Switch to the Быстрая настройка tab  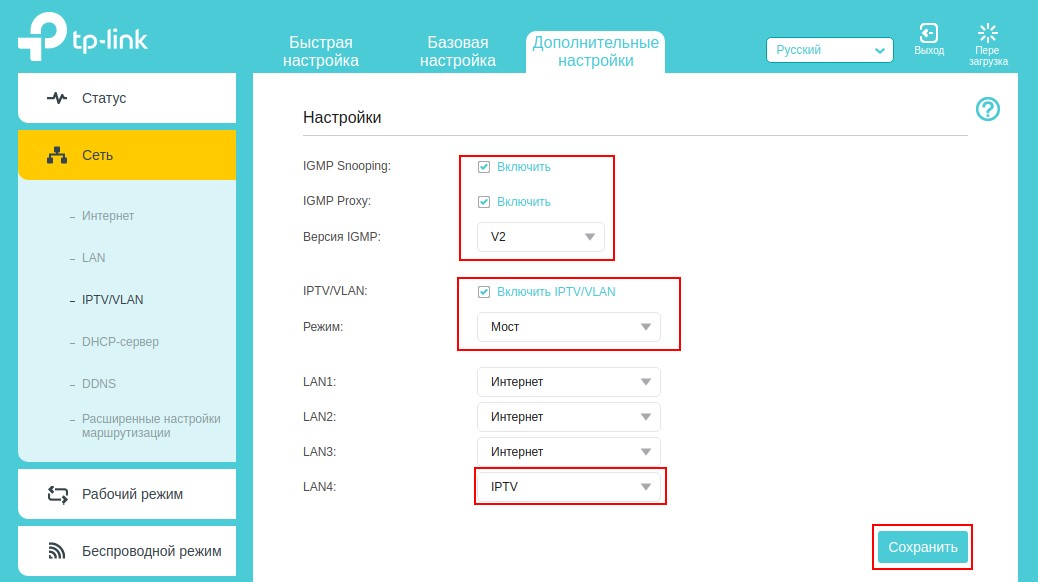click(x=321, y=51)
